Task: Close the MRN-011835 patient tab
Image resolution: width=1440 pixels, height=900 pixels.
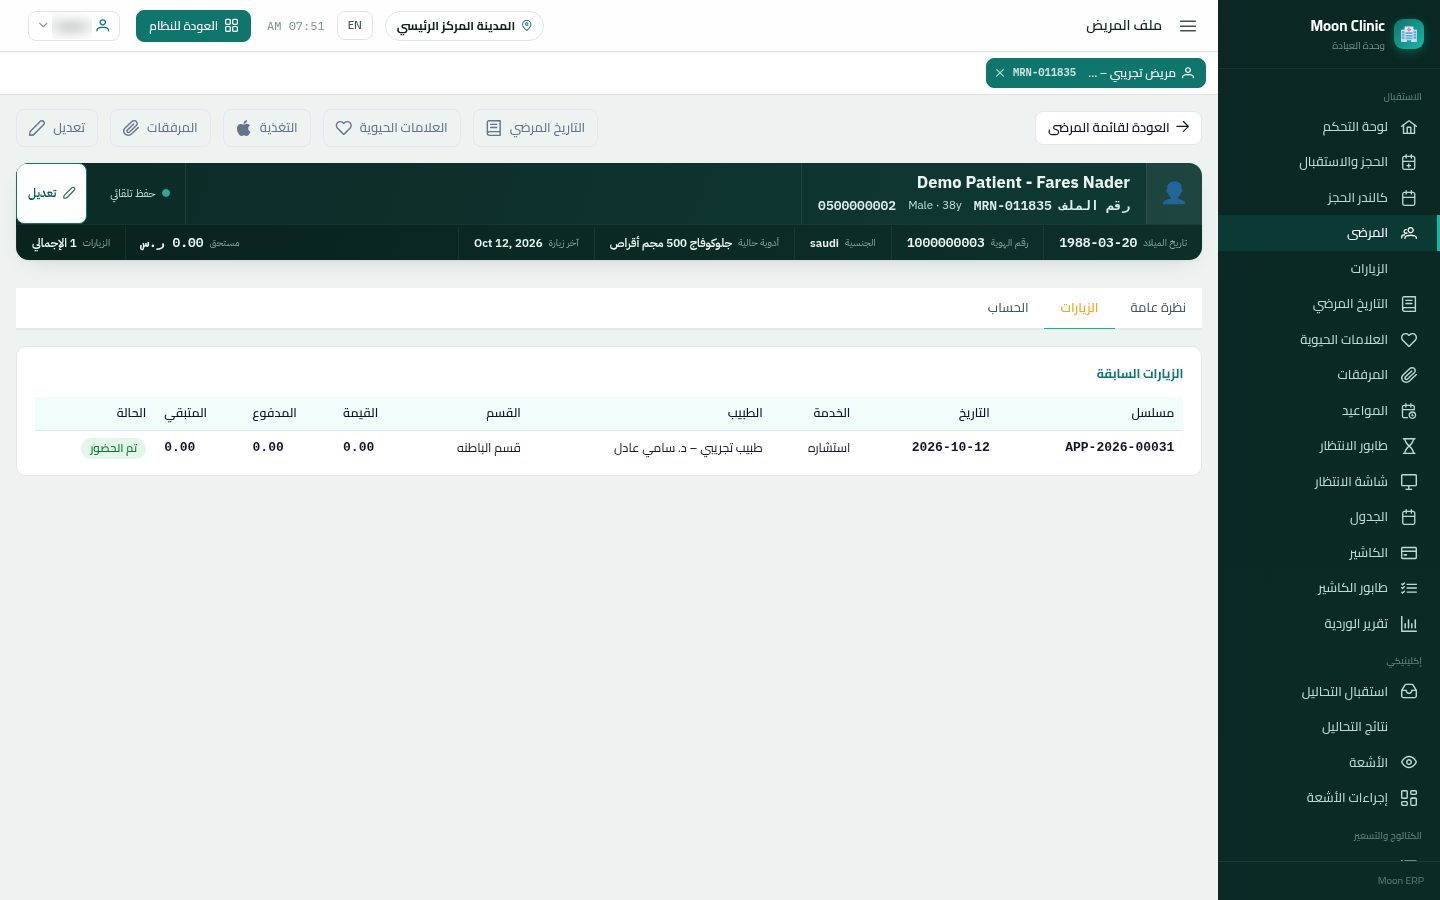Action: (x=1000, y=73)
